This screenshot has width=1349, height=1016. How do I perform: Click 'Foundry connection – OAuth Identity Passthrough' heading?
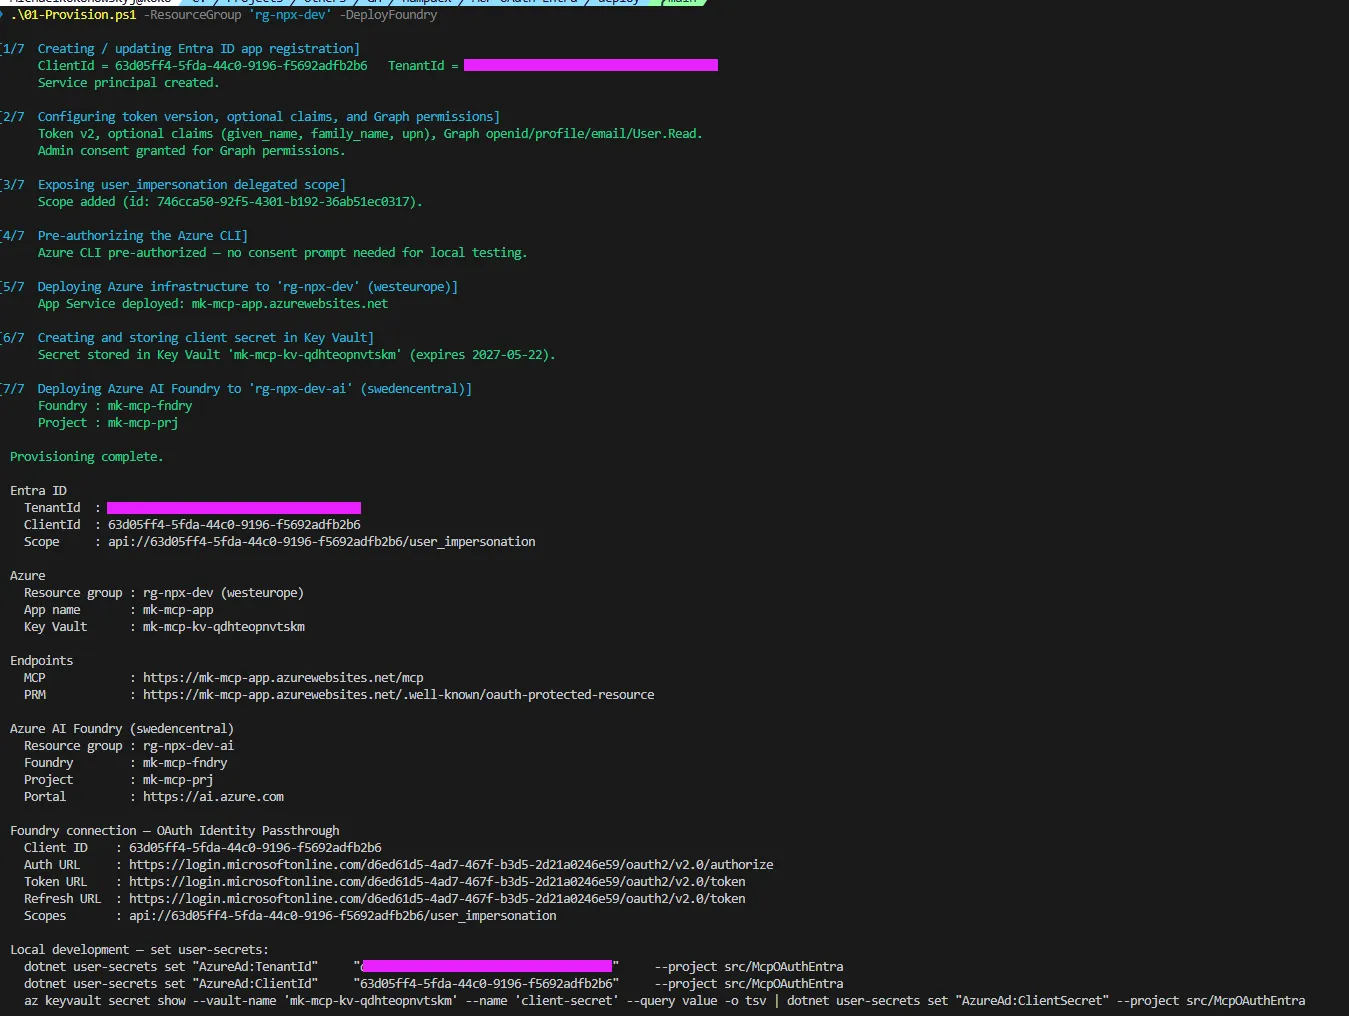click(175, 831)
